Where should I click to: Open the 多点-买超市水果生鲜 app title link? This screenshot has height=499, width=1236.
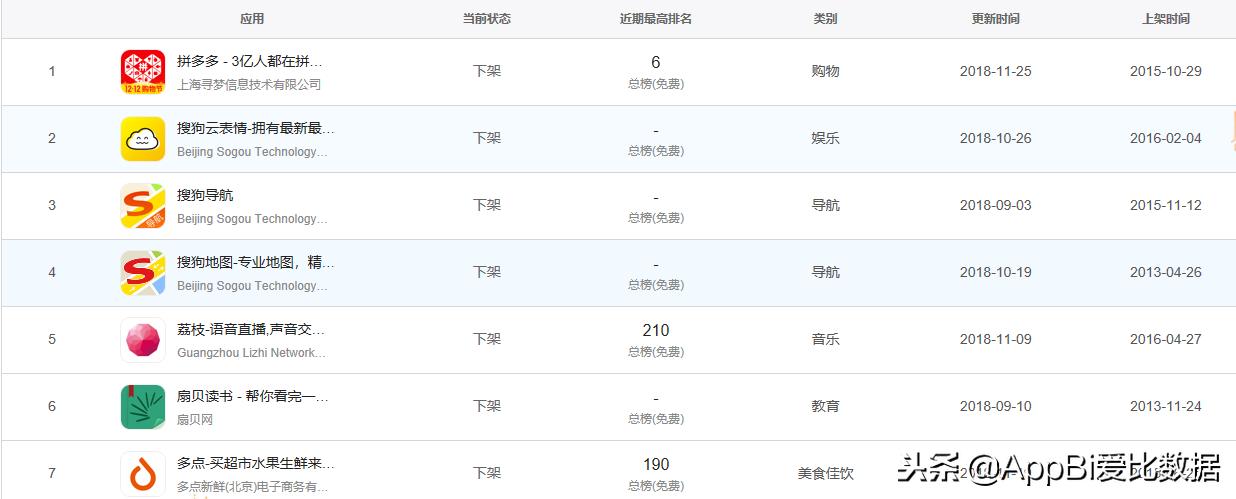click(x=256, y=463)
